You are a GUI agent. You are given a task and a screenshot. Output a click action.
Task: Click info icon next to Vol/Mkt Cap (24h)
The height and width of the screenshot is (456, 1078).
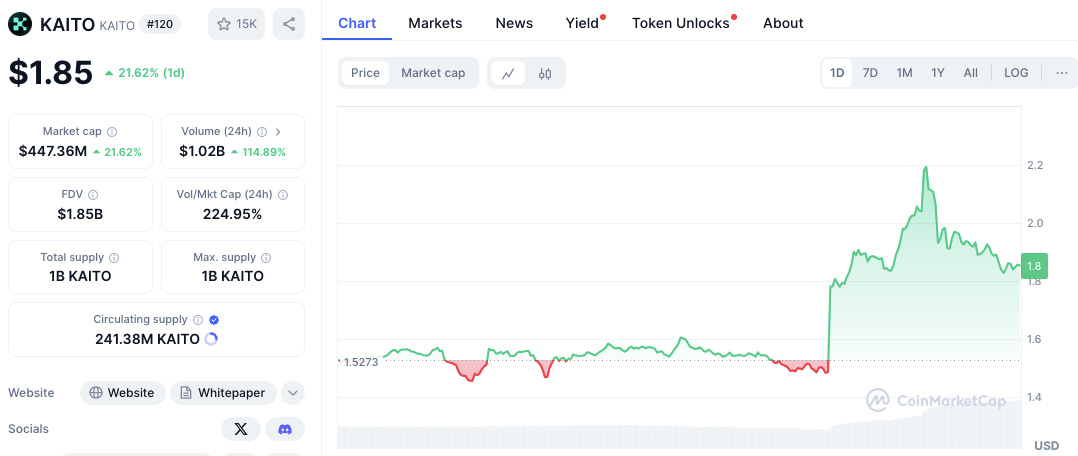coord(283,195)
